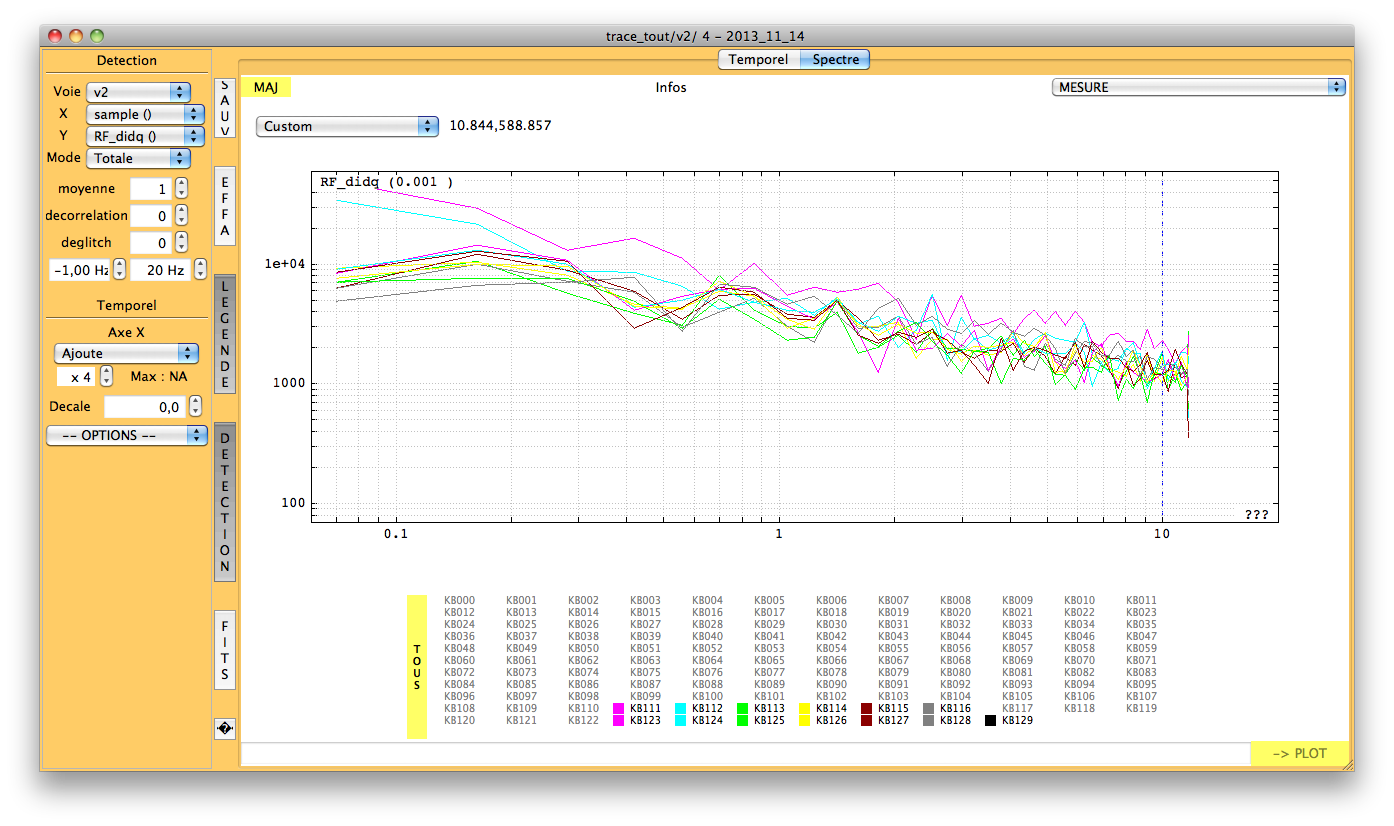
Task: Click the black swatch beside KB129
Action: pos(990,720)
